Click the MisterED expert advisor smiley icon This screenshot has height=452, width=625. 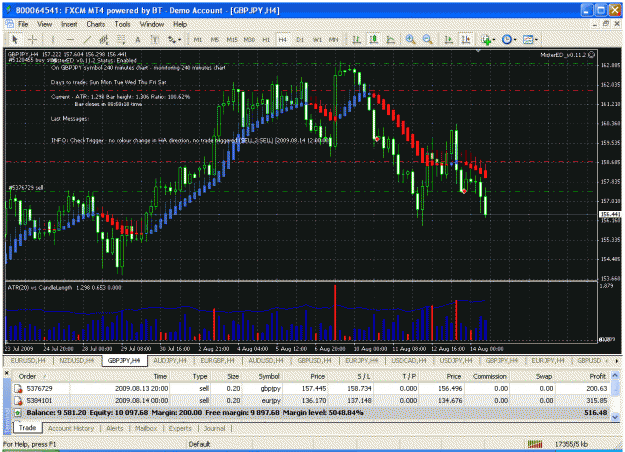pos(592,55)
